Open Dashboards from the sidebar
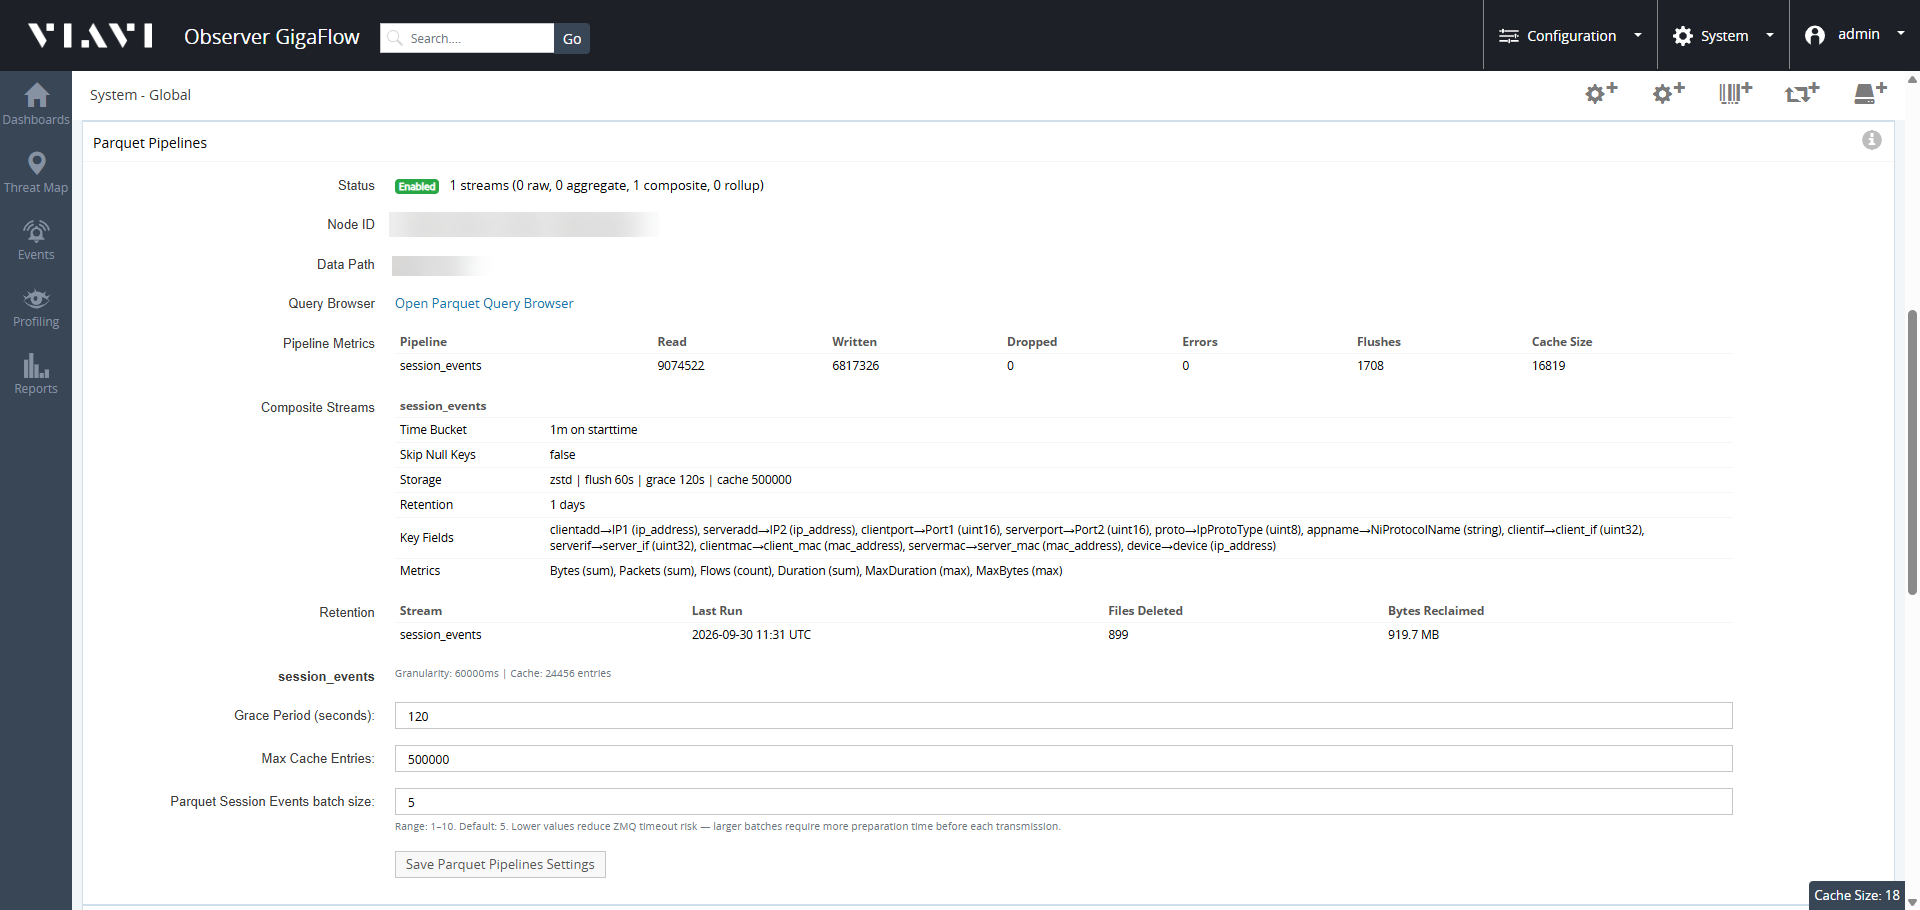 36,104
